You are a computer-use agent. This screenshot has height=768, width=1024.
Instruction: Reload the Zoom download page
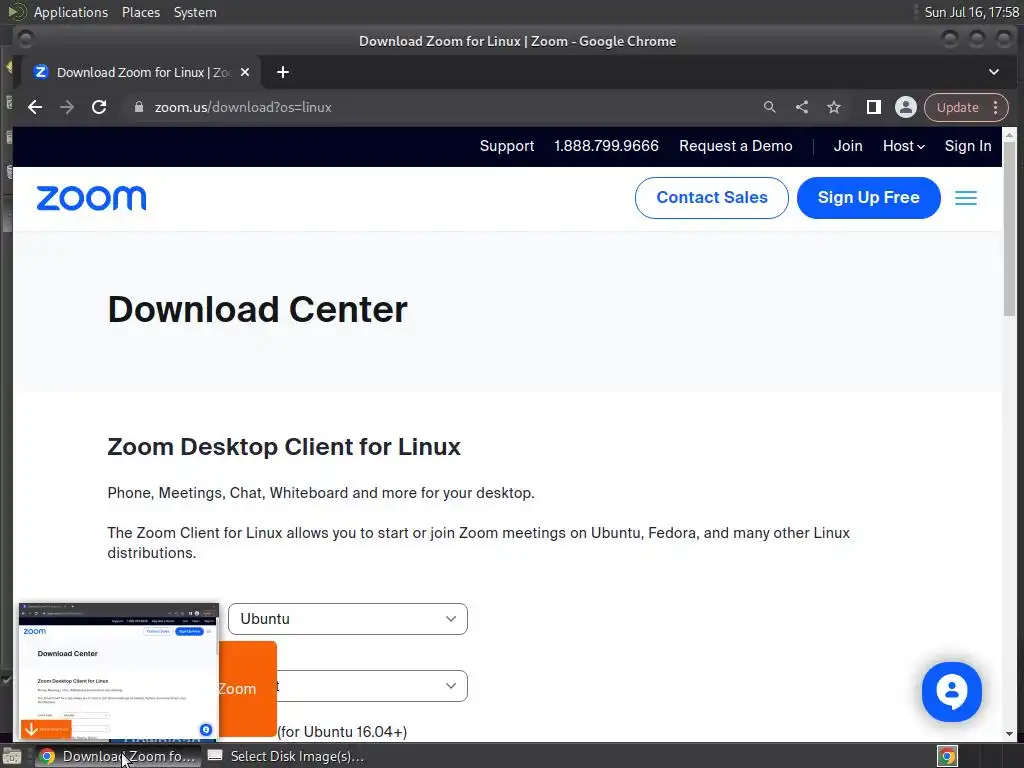[99, 107]
